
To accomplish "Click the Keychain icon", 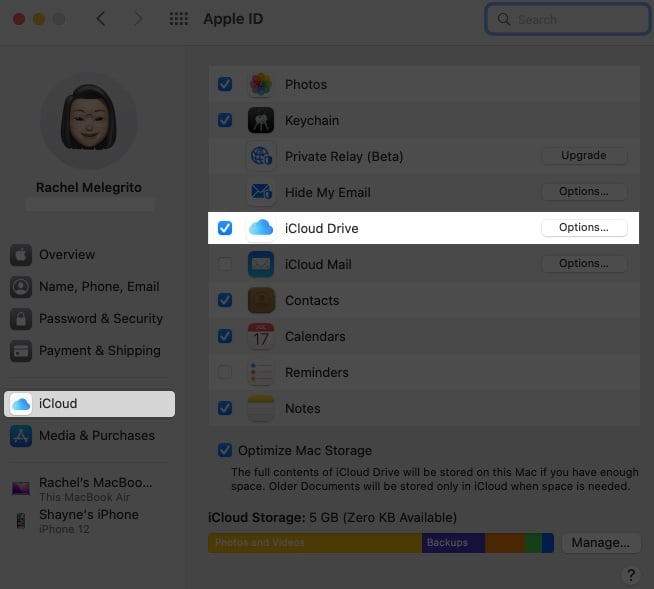I will (261, 120).
